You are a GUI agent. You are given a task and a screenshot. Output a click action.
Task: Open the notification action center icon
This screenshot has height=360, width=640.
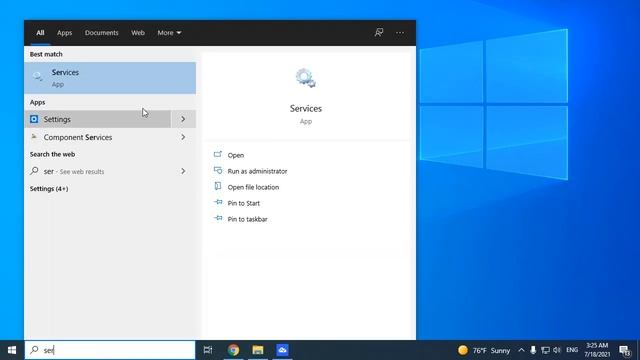click(625, 351)
